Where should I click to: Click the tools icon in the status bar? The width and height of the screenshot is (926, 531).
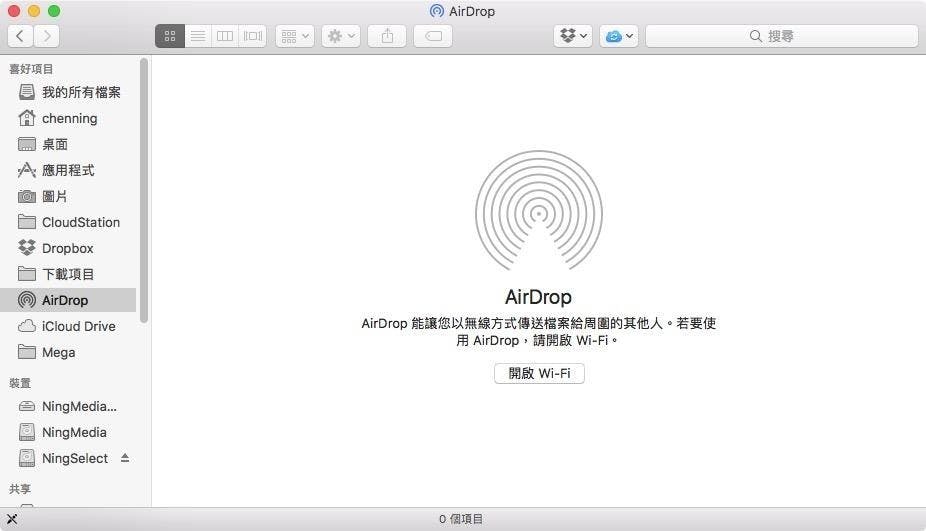12,519
